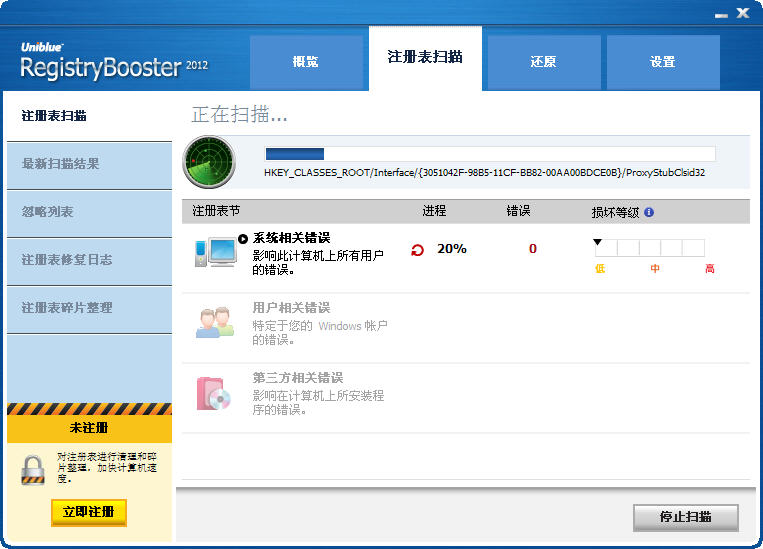This screenshot has width=763, height=549.
Task: Click the error count 0
Action: [533, 249]
